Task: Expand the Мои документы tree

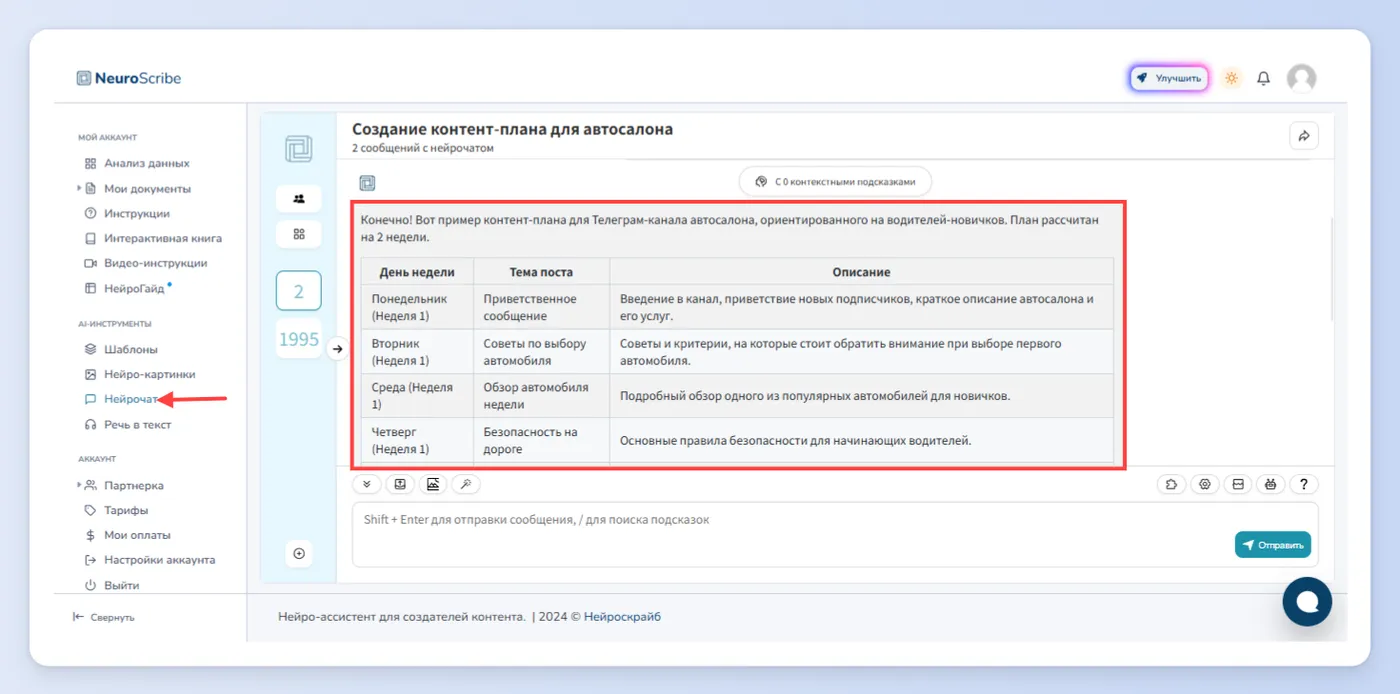Action: click(x=80, y=188)
